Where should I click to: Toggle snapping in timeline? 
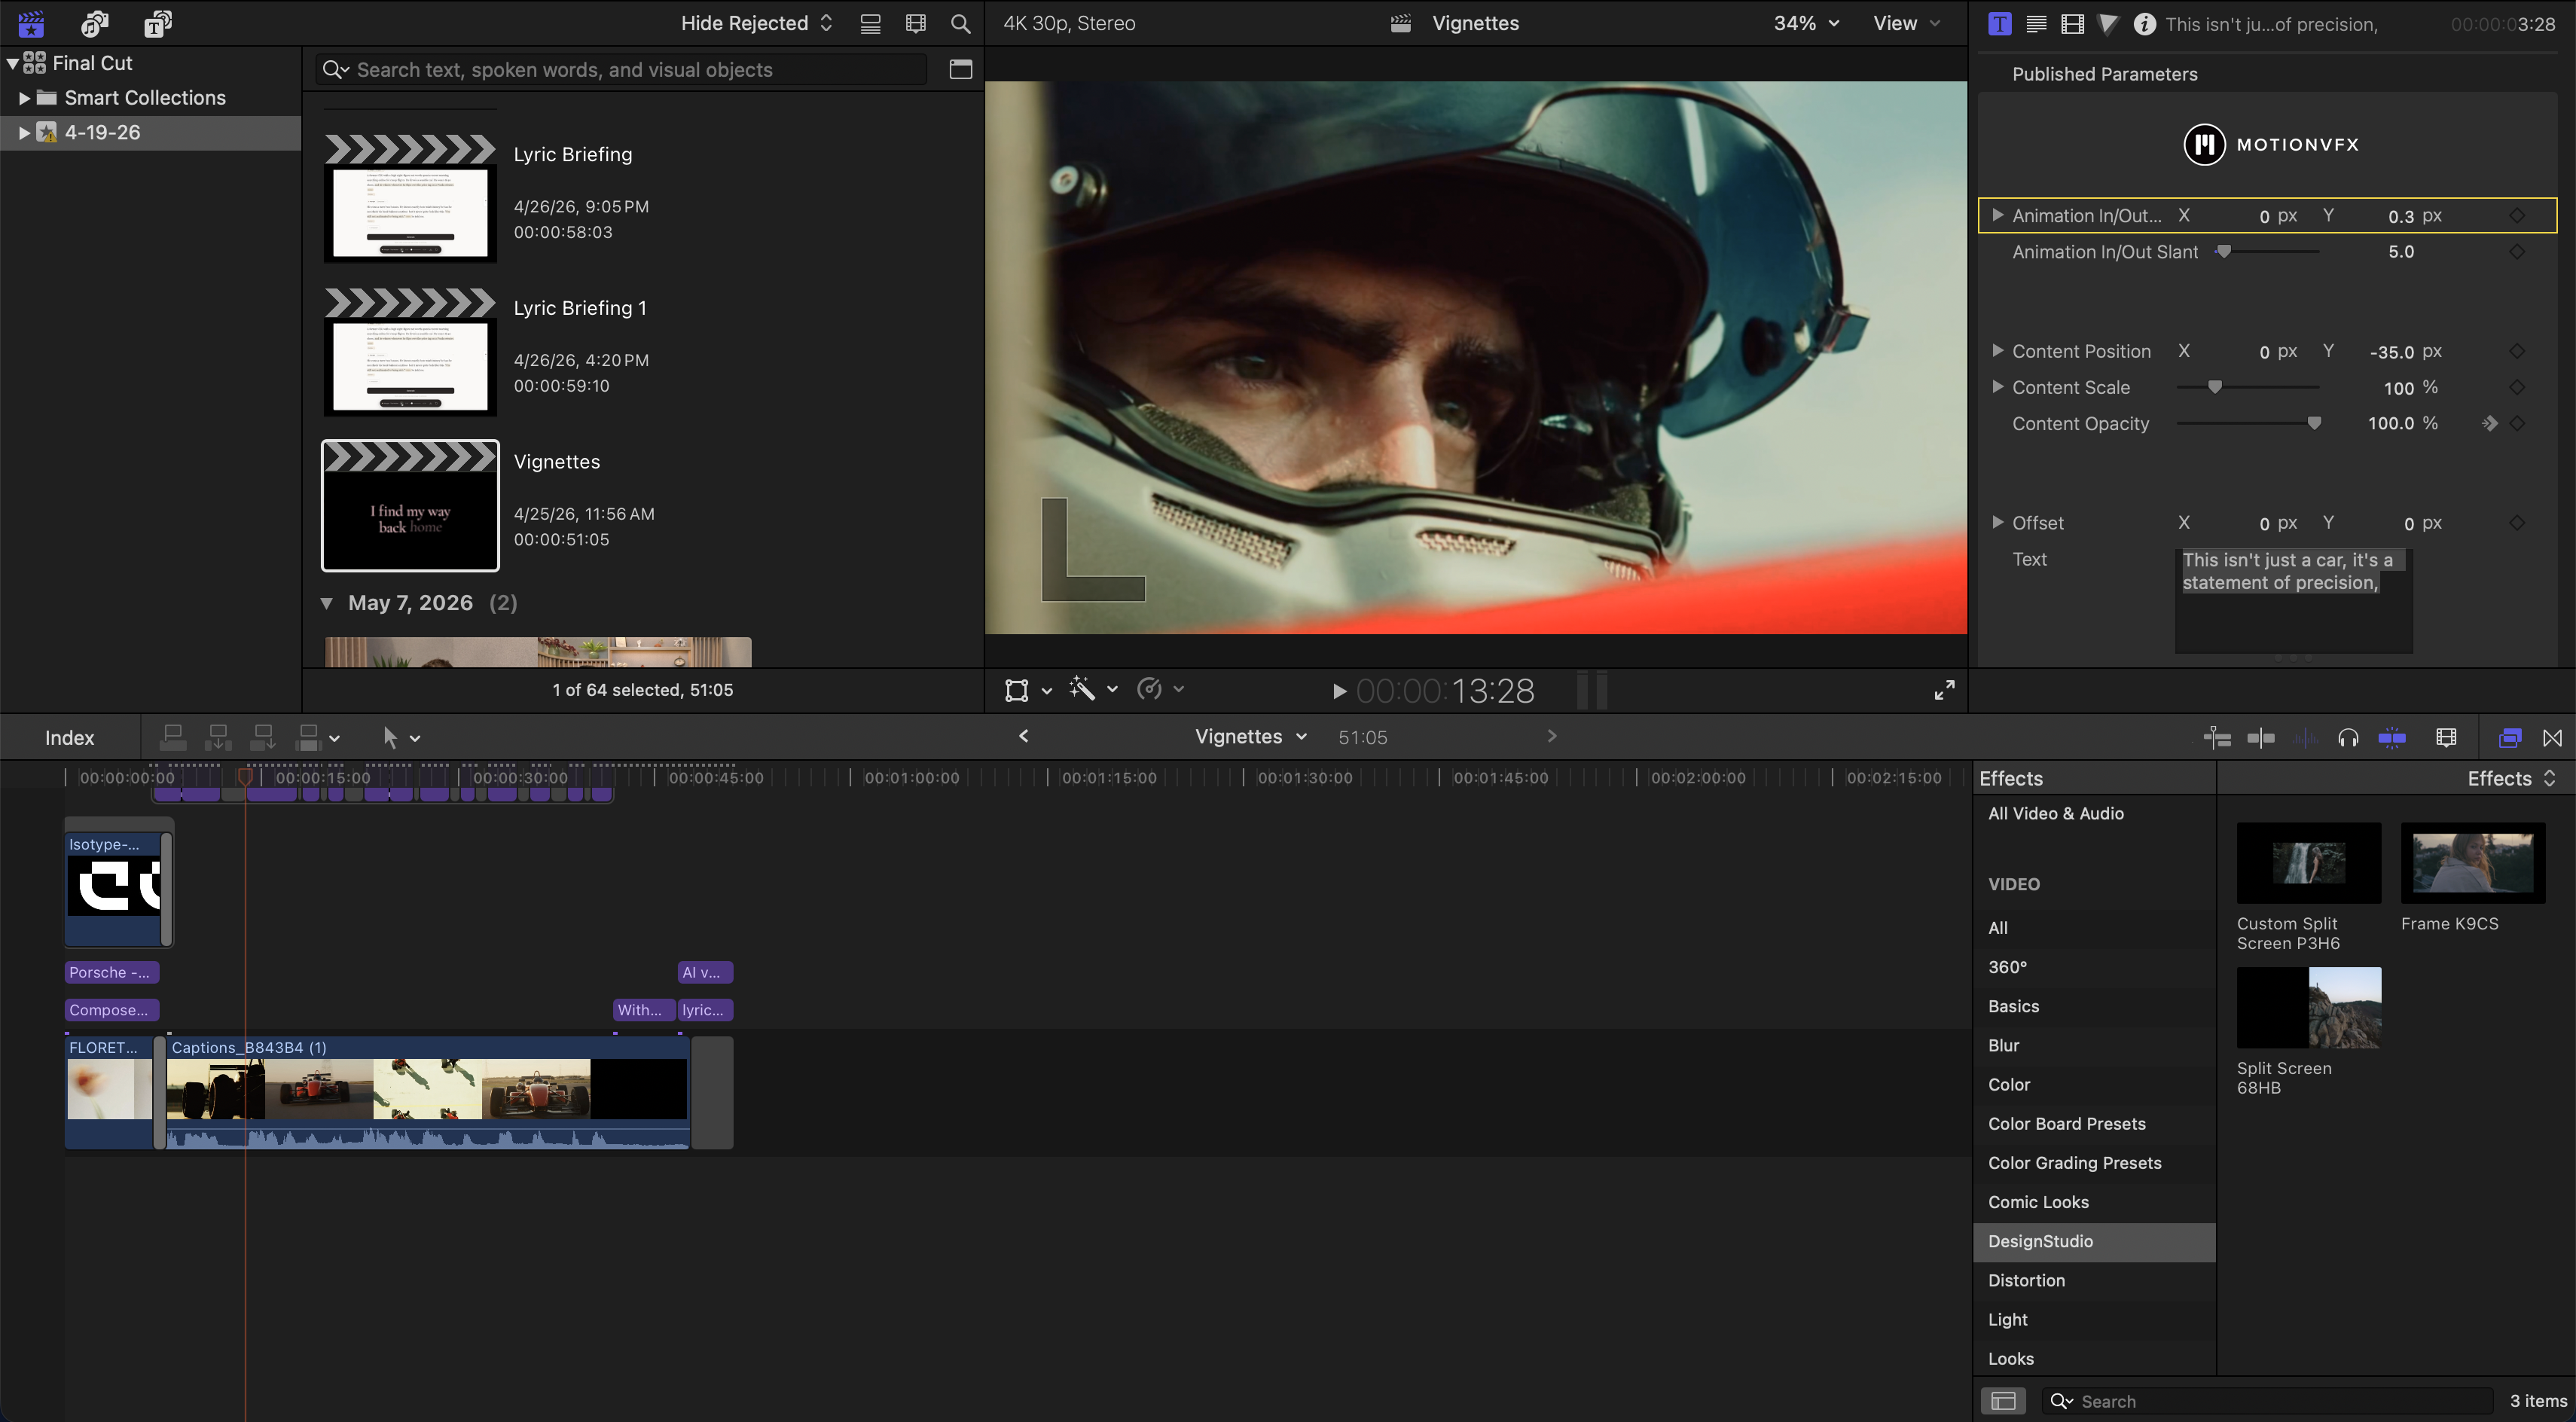click(x=2392, y=738)
